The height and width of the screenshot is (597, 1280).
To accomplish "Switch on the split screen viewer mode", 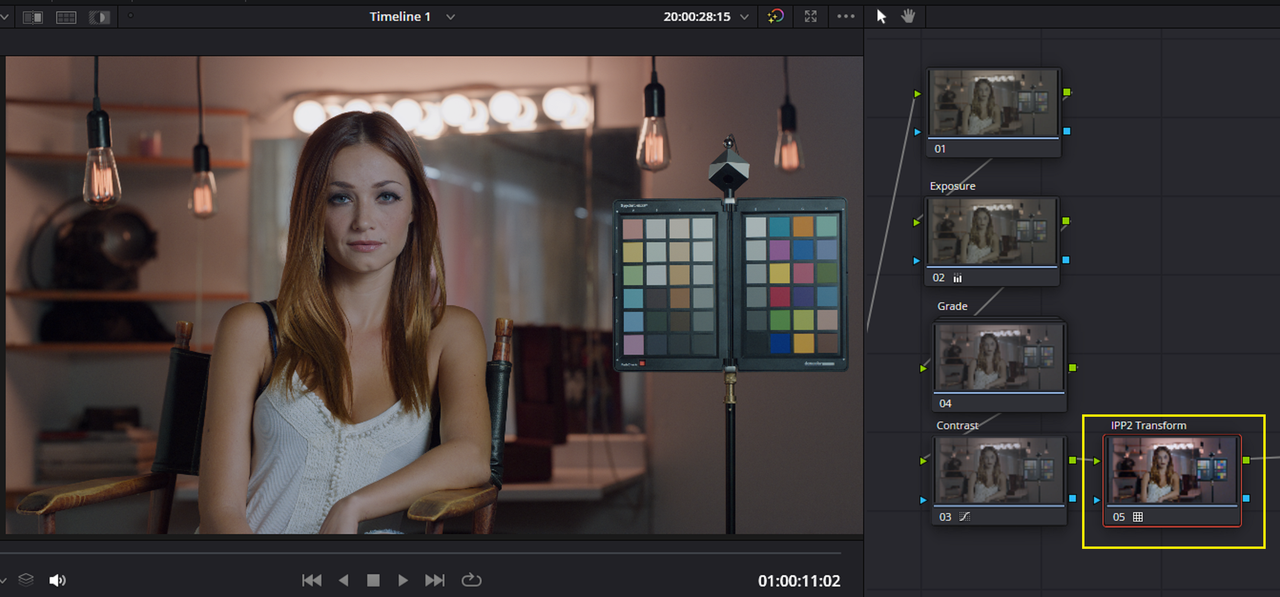I will 66,17.
